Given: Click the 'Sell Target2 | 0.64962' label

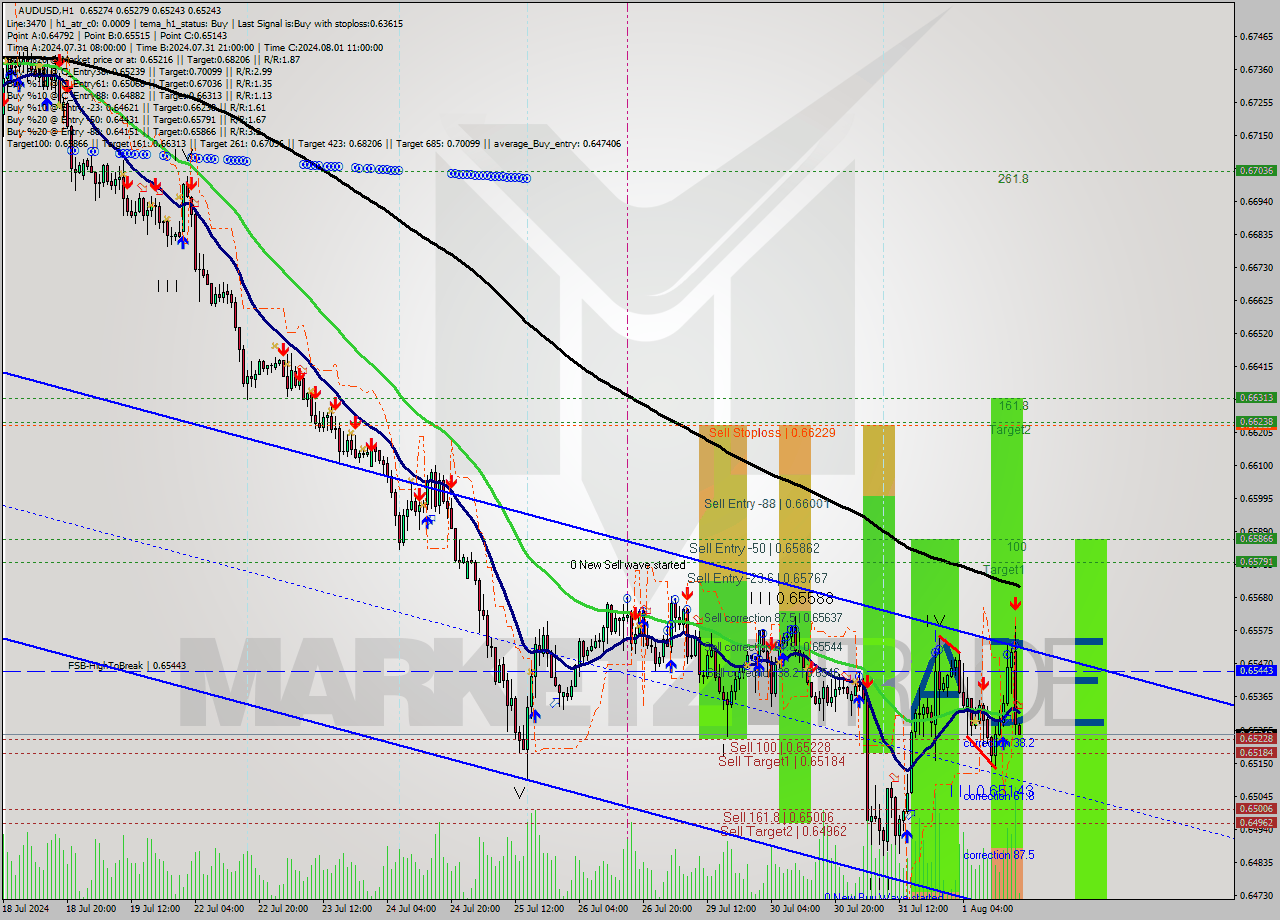Looking at the screenshot, I should click(x=783, y=831).
